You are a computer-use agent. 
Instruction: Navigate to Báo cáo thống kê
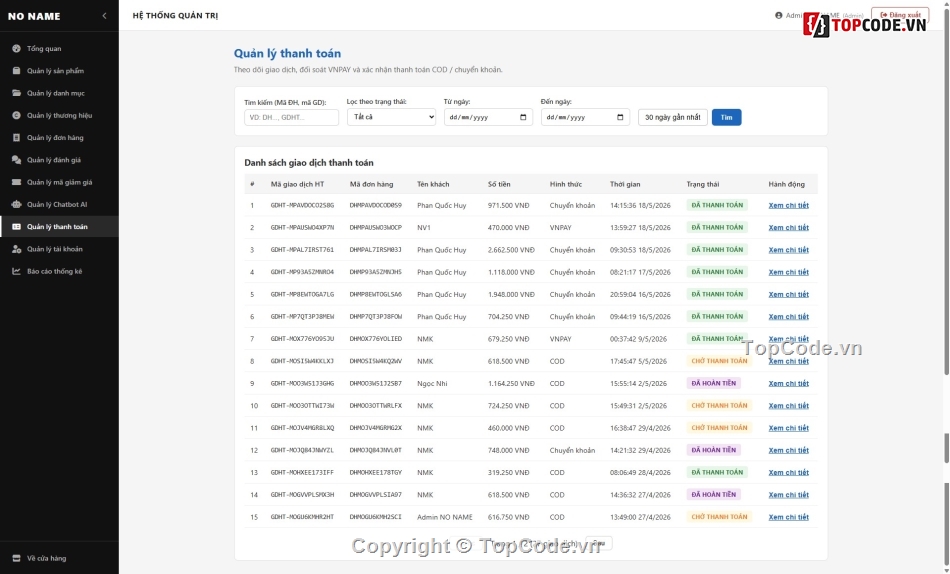(x=59, y=272)
